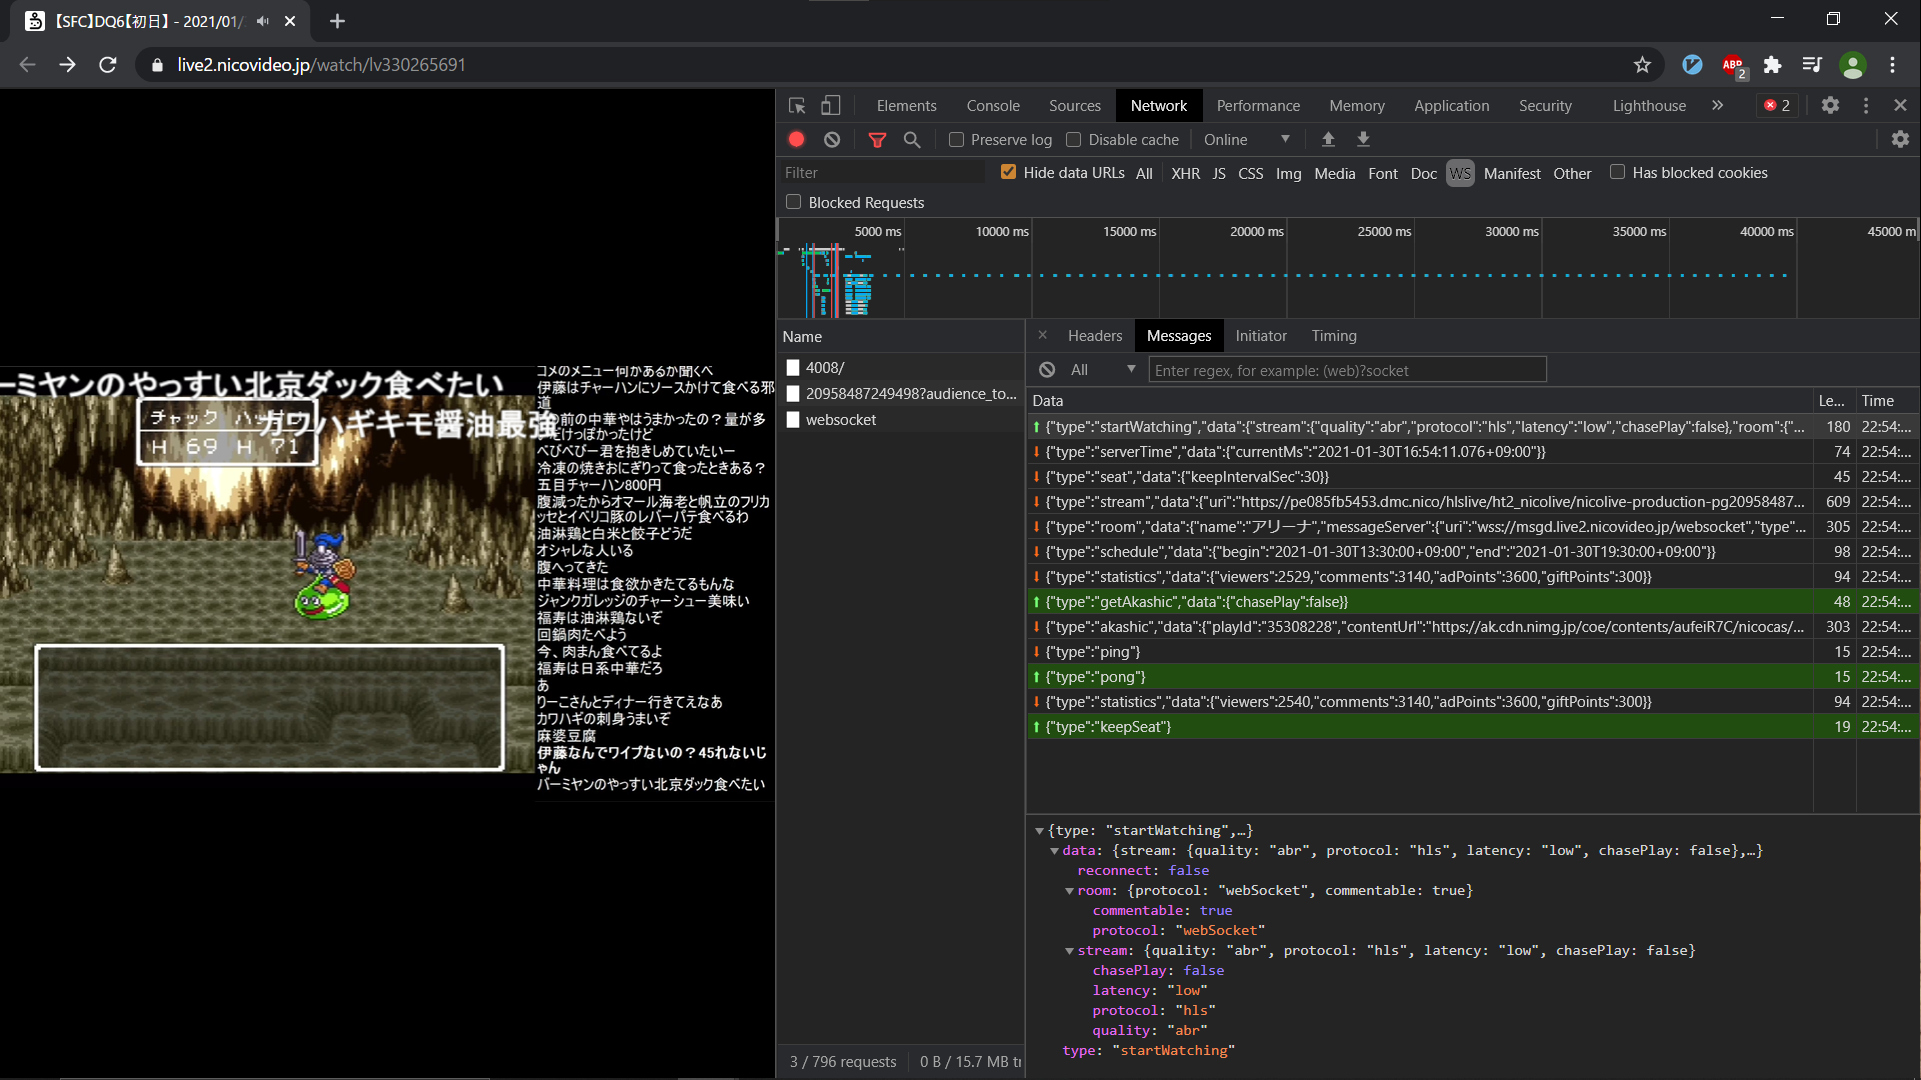The image size is (1921, 1080).
Task: Collapse the room object node
Action: 1069,891
